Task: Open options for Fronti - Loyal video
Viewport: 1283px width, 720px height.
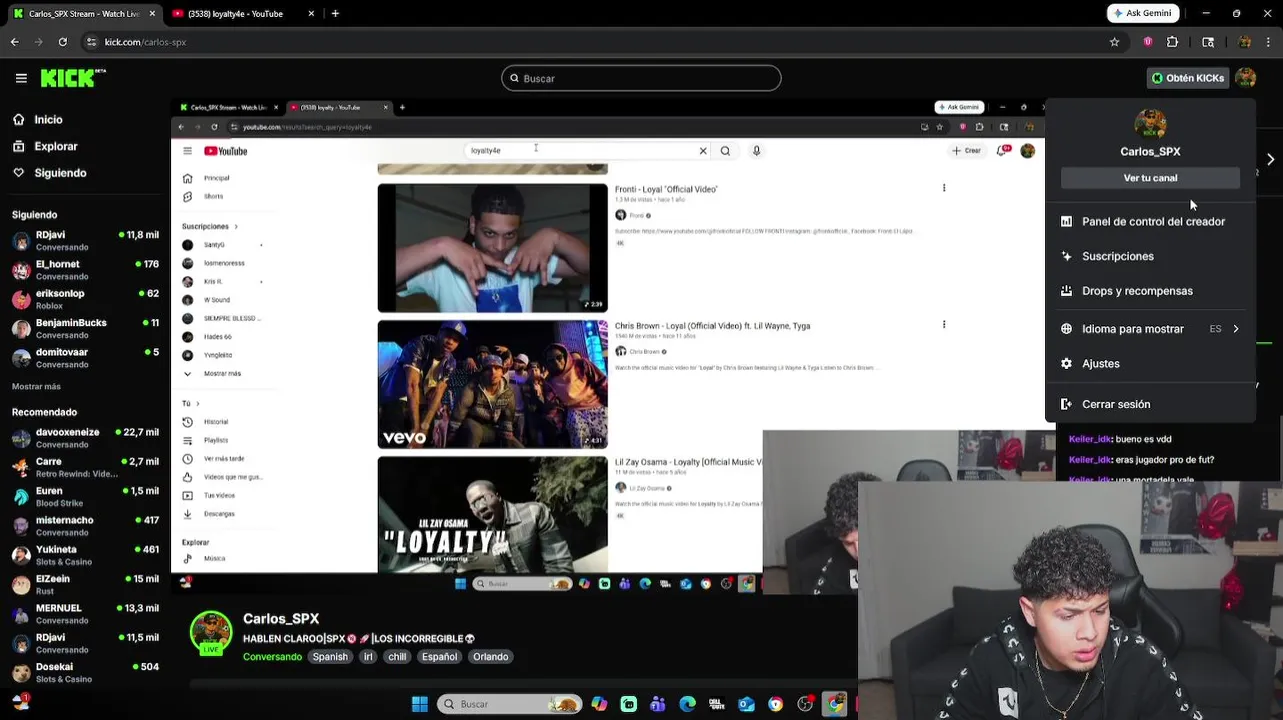Action: (944, 188)
